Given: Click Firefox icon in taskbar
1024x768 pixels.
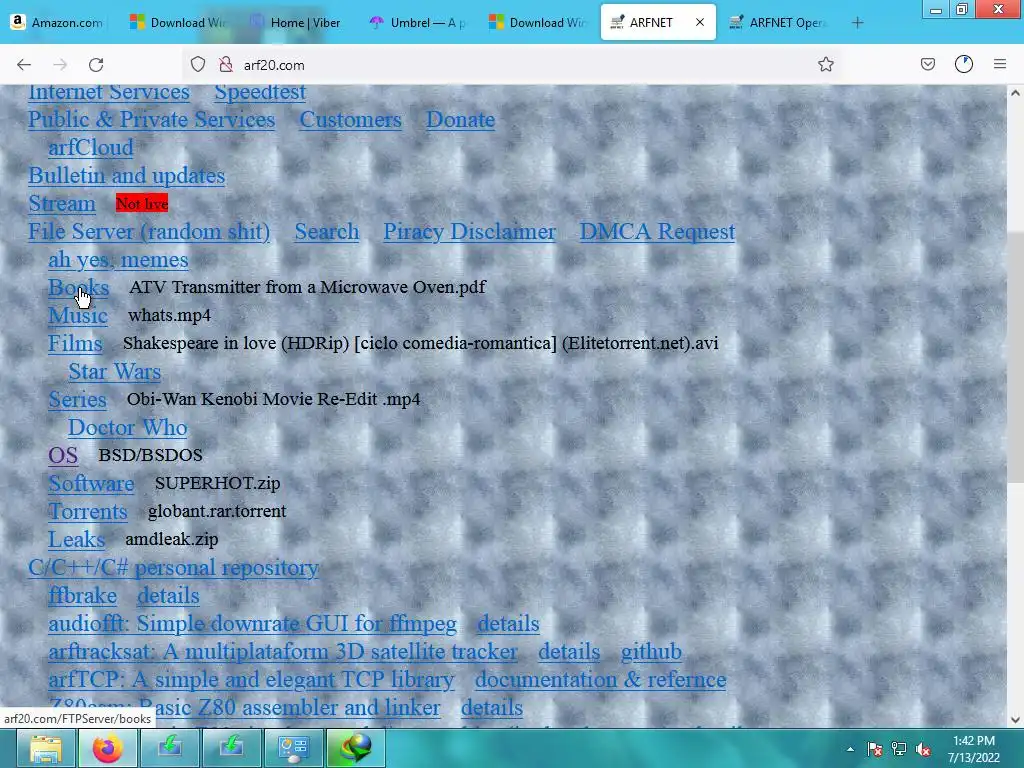Looking at the screenshot, I should [x=108, y=748].
